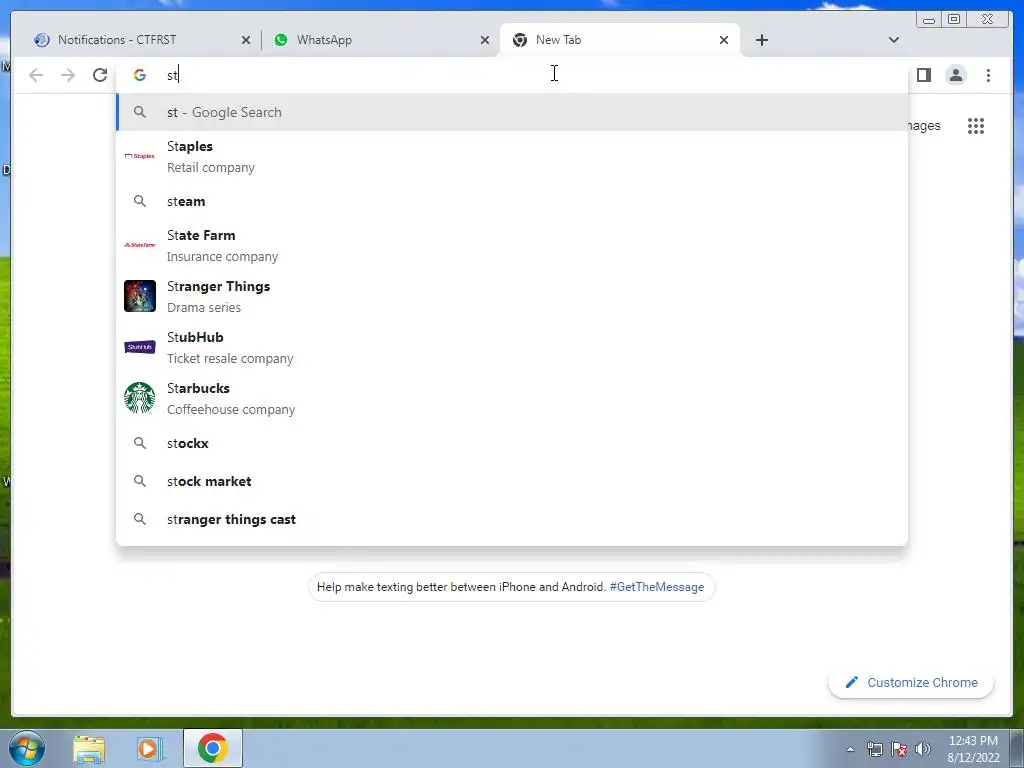Reload the current page
The image size is (1024, 768).
coord(100,75)
